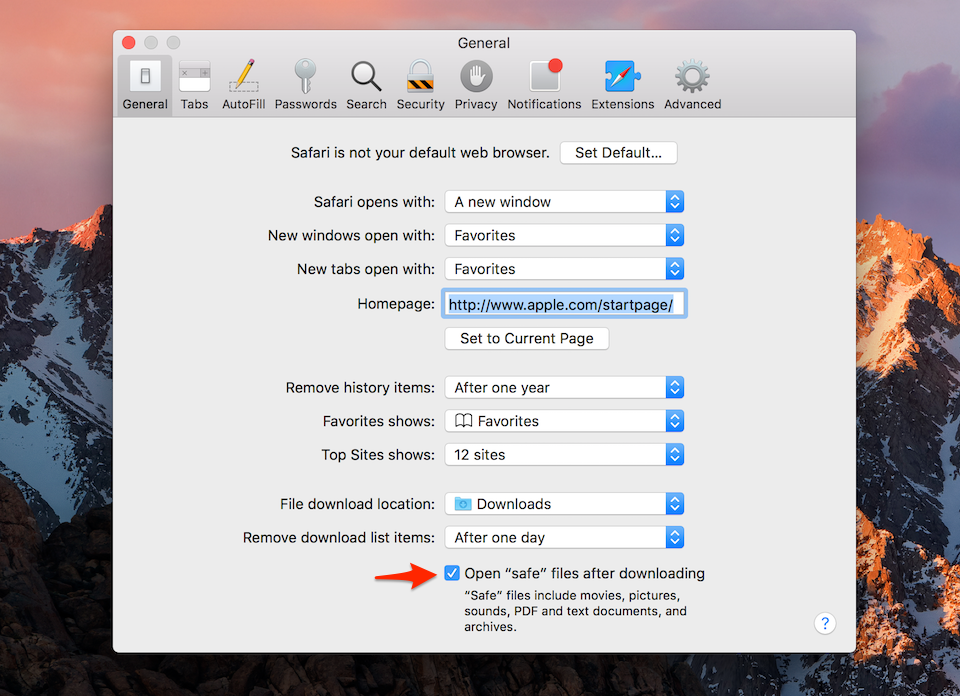Open the Advanced gear icon
960x696 pixels.
coord(692,77)
